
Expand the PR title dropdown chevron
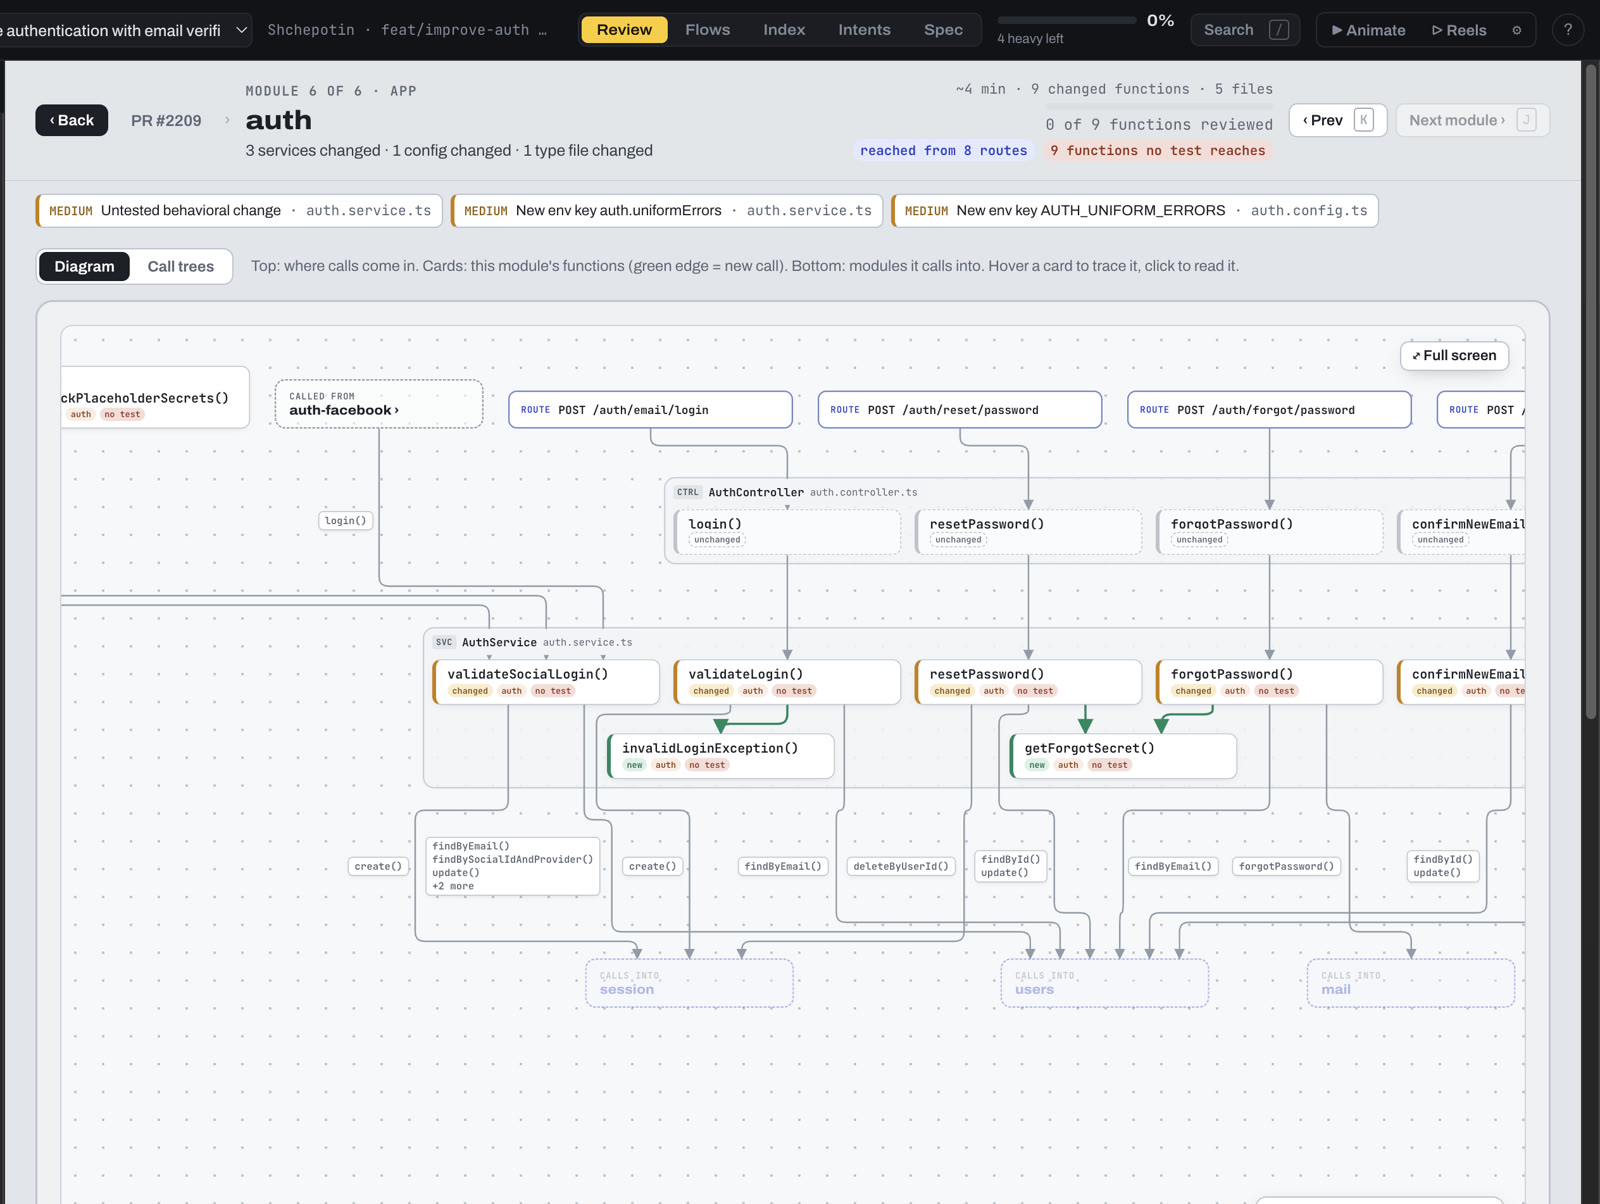click(241, 30)
